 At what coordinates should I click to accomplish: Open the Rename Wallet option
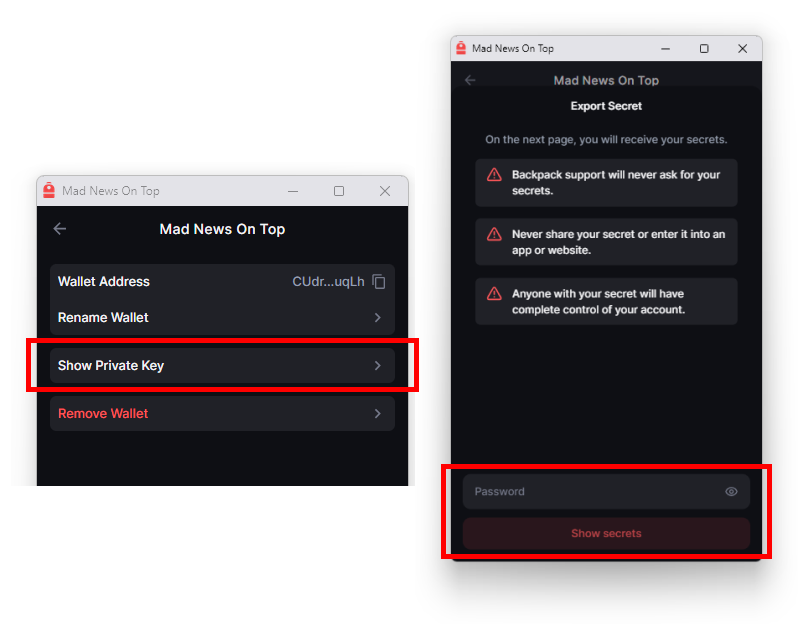(222, 318)
